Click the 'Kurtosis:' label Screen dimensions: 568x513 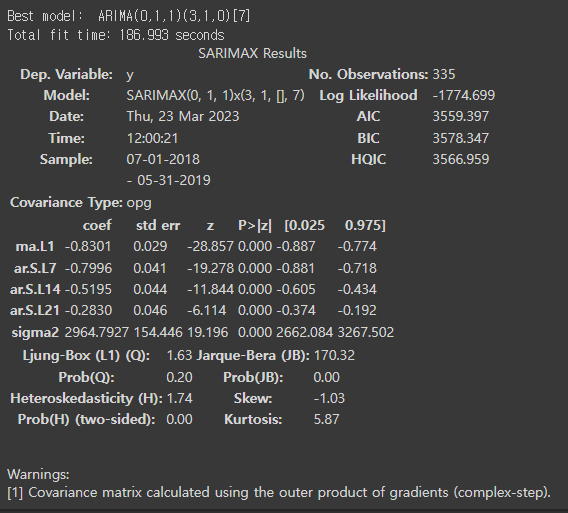tap(253, 420)
